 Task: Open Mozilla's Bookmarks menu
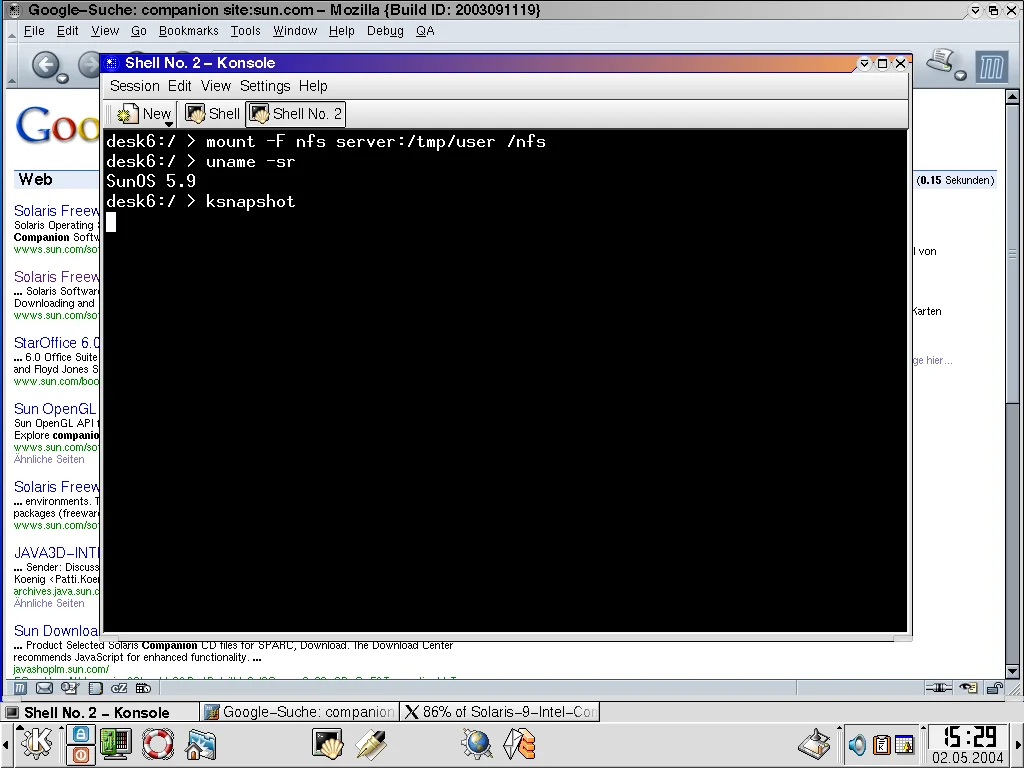189,31
